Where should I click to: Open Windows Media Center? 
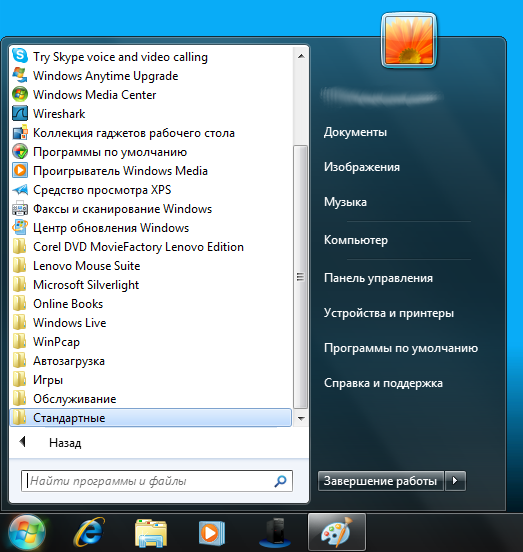[x=151, y=95]
